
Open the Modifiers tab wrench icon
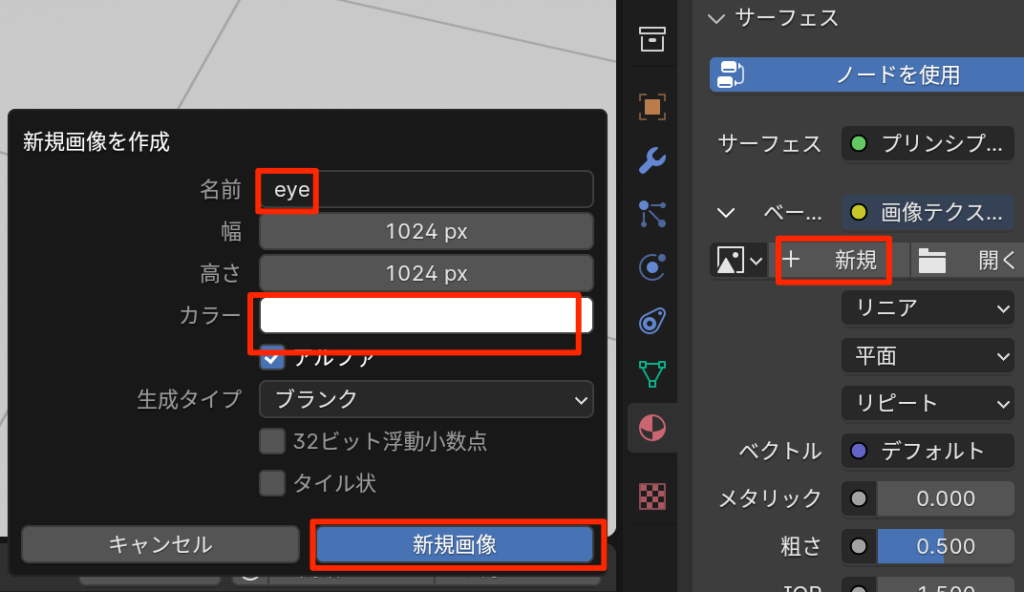(x=652, y=160)
